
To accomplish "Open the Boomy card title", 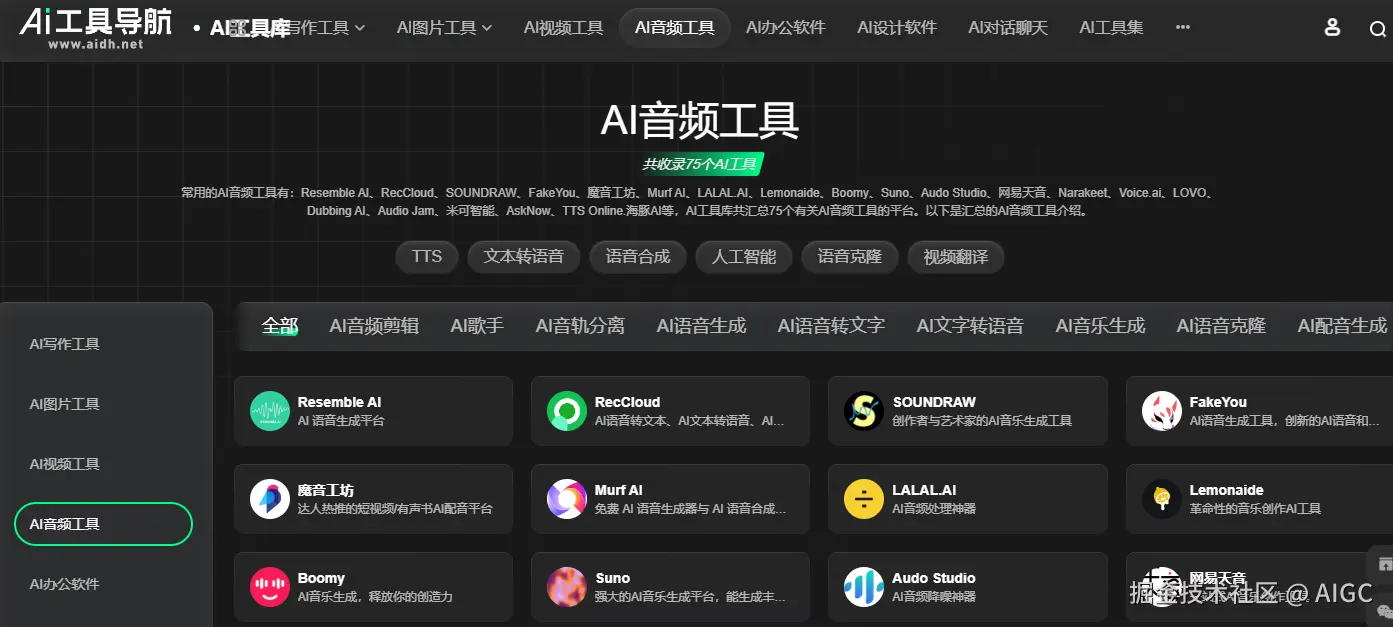I will click(x=321, y=578).
